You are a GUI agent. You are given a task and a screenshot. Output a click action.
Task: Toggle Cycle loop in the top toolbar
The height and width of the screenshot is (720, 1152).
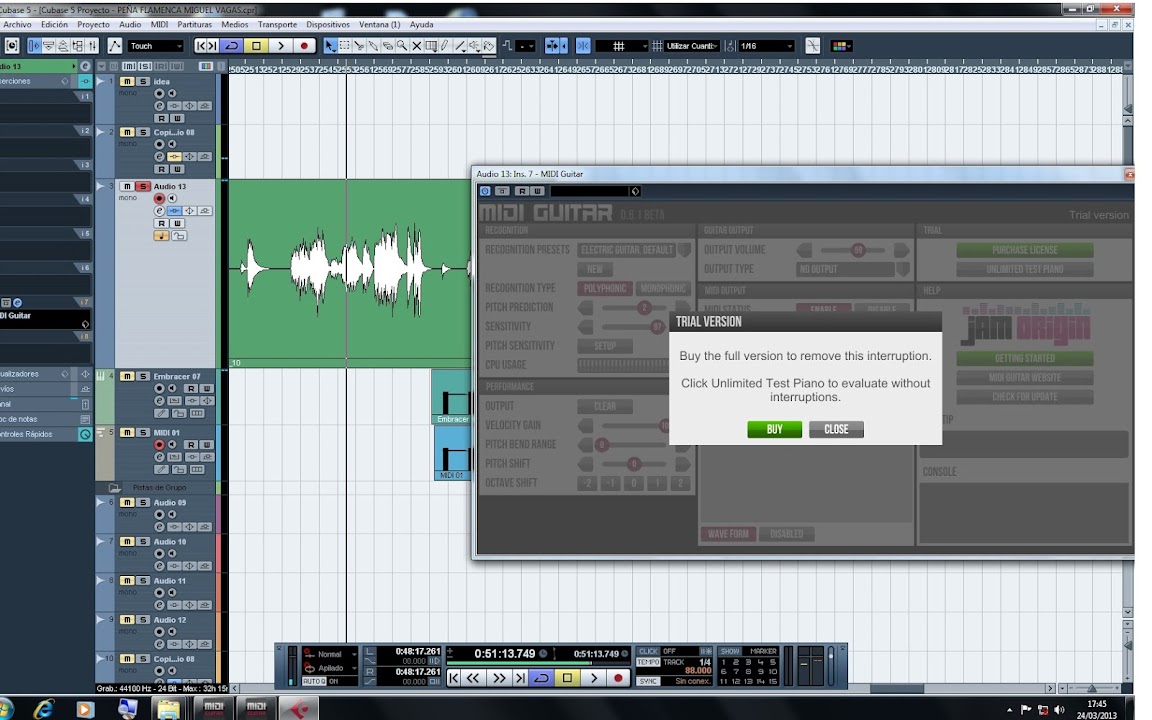tap(231, 46)
